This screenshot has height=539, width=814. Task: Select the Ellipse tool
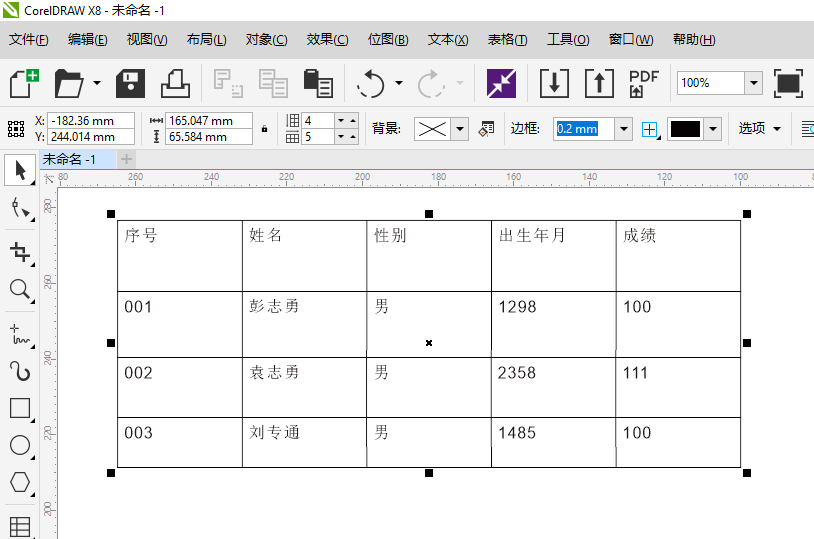pos(20,446)
